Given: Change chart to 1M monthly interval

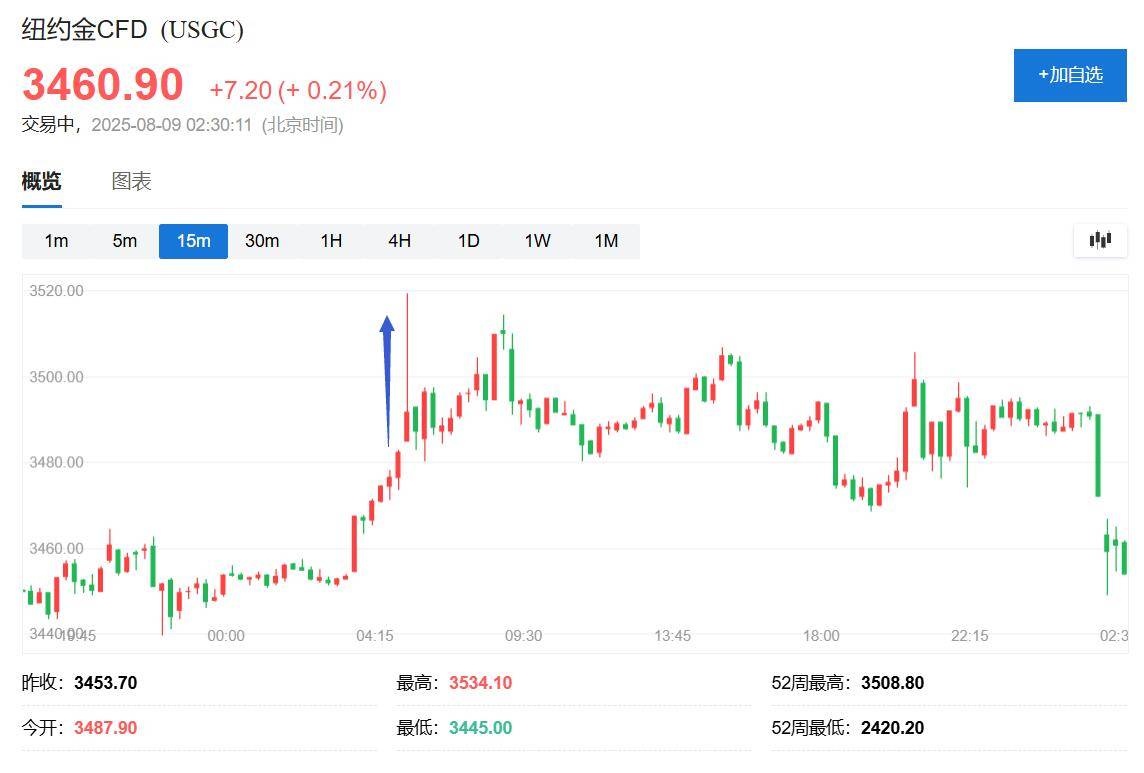Looking at the screenshot, I should point(606,241).
